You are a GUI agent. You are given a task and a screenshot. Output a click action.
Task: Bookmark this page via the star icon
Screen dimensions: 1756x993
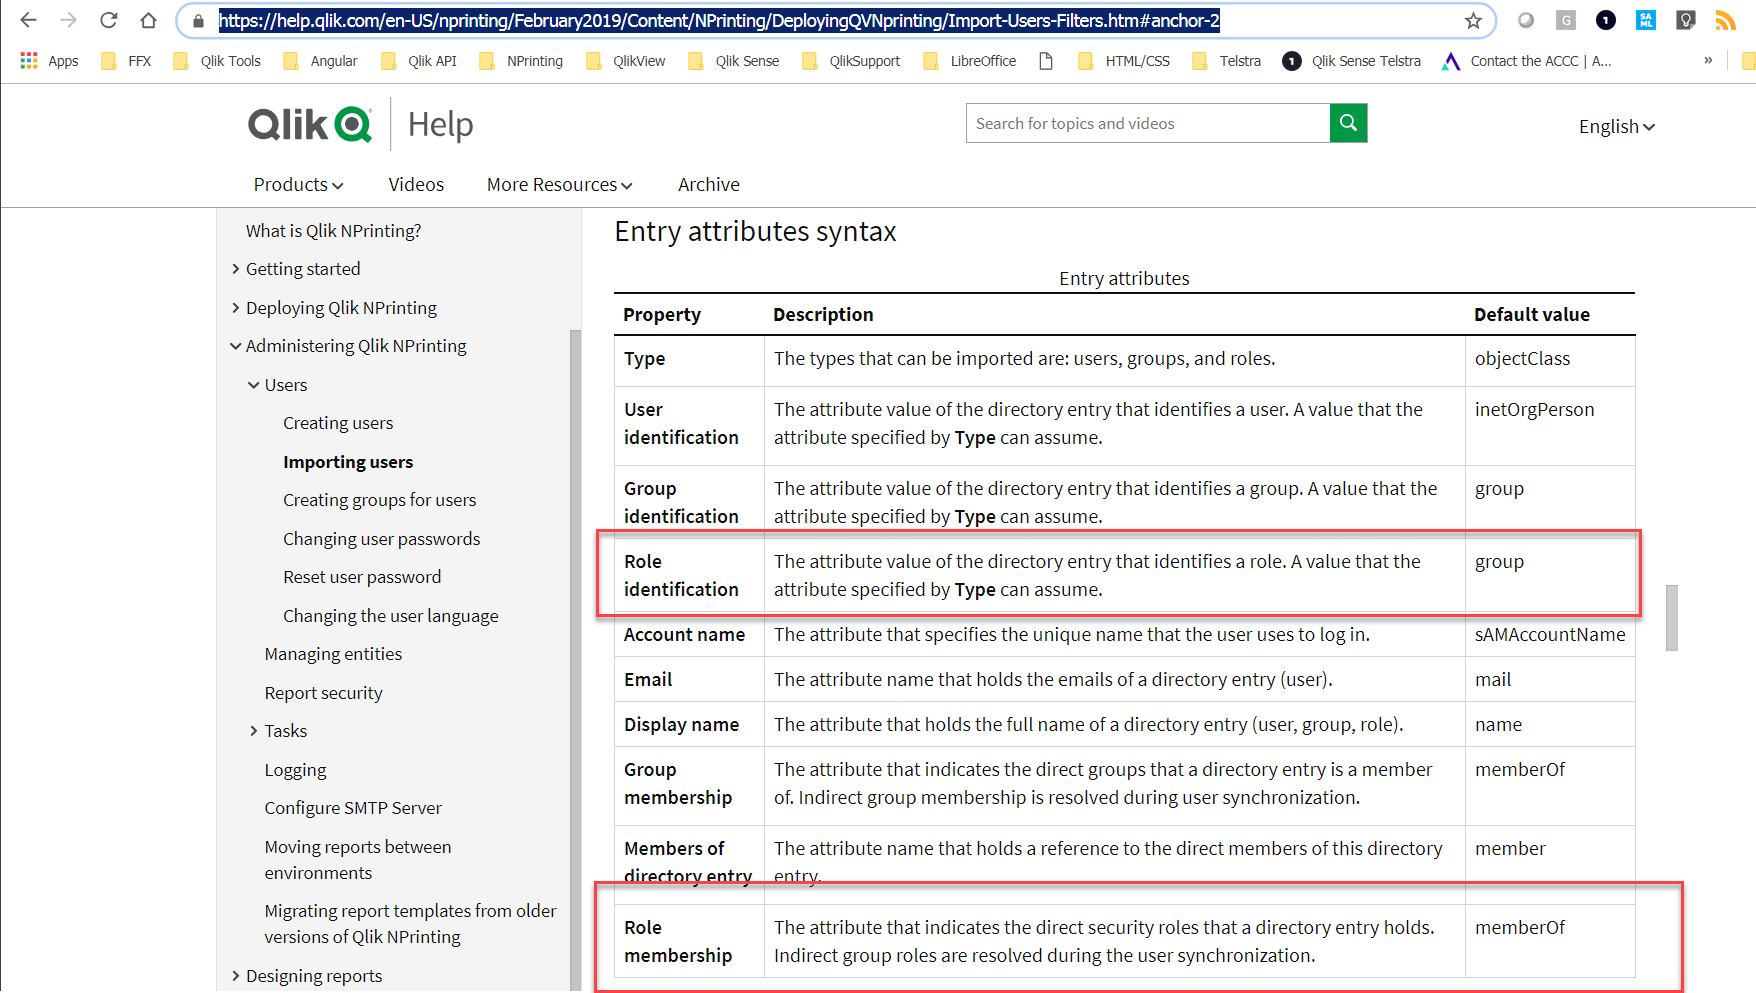(1472, 20)
